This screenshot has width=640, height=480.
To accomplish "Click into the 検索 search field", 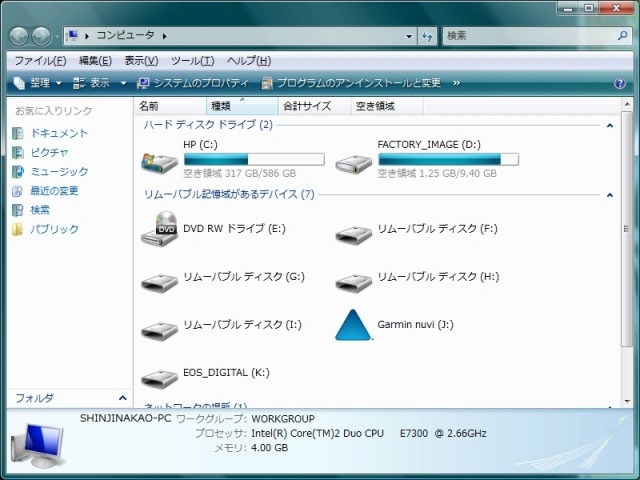I will point(529,36).
